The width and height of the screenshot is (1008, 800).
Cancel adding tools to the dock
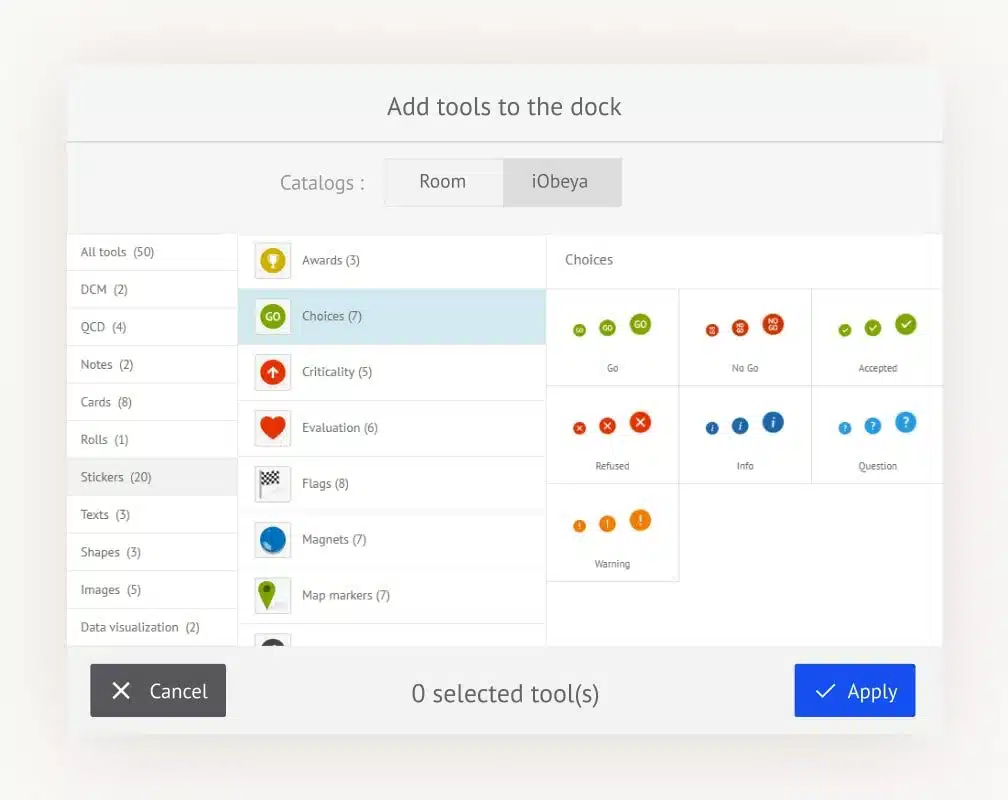pyautogui.click(x=158, y=691)
